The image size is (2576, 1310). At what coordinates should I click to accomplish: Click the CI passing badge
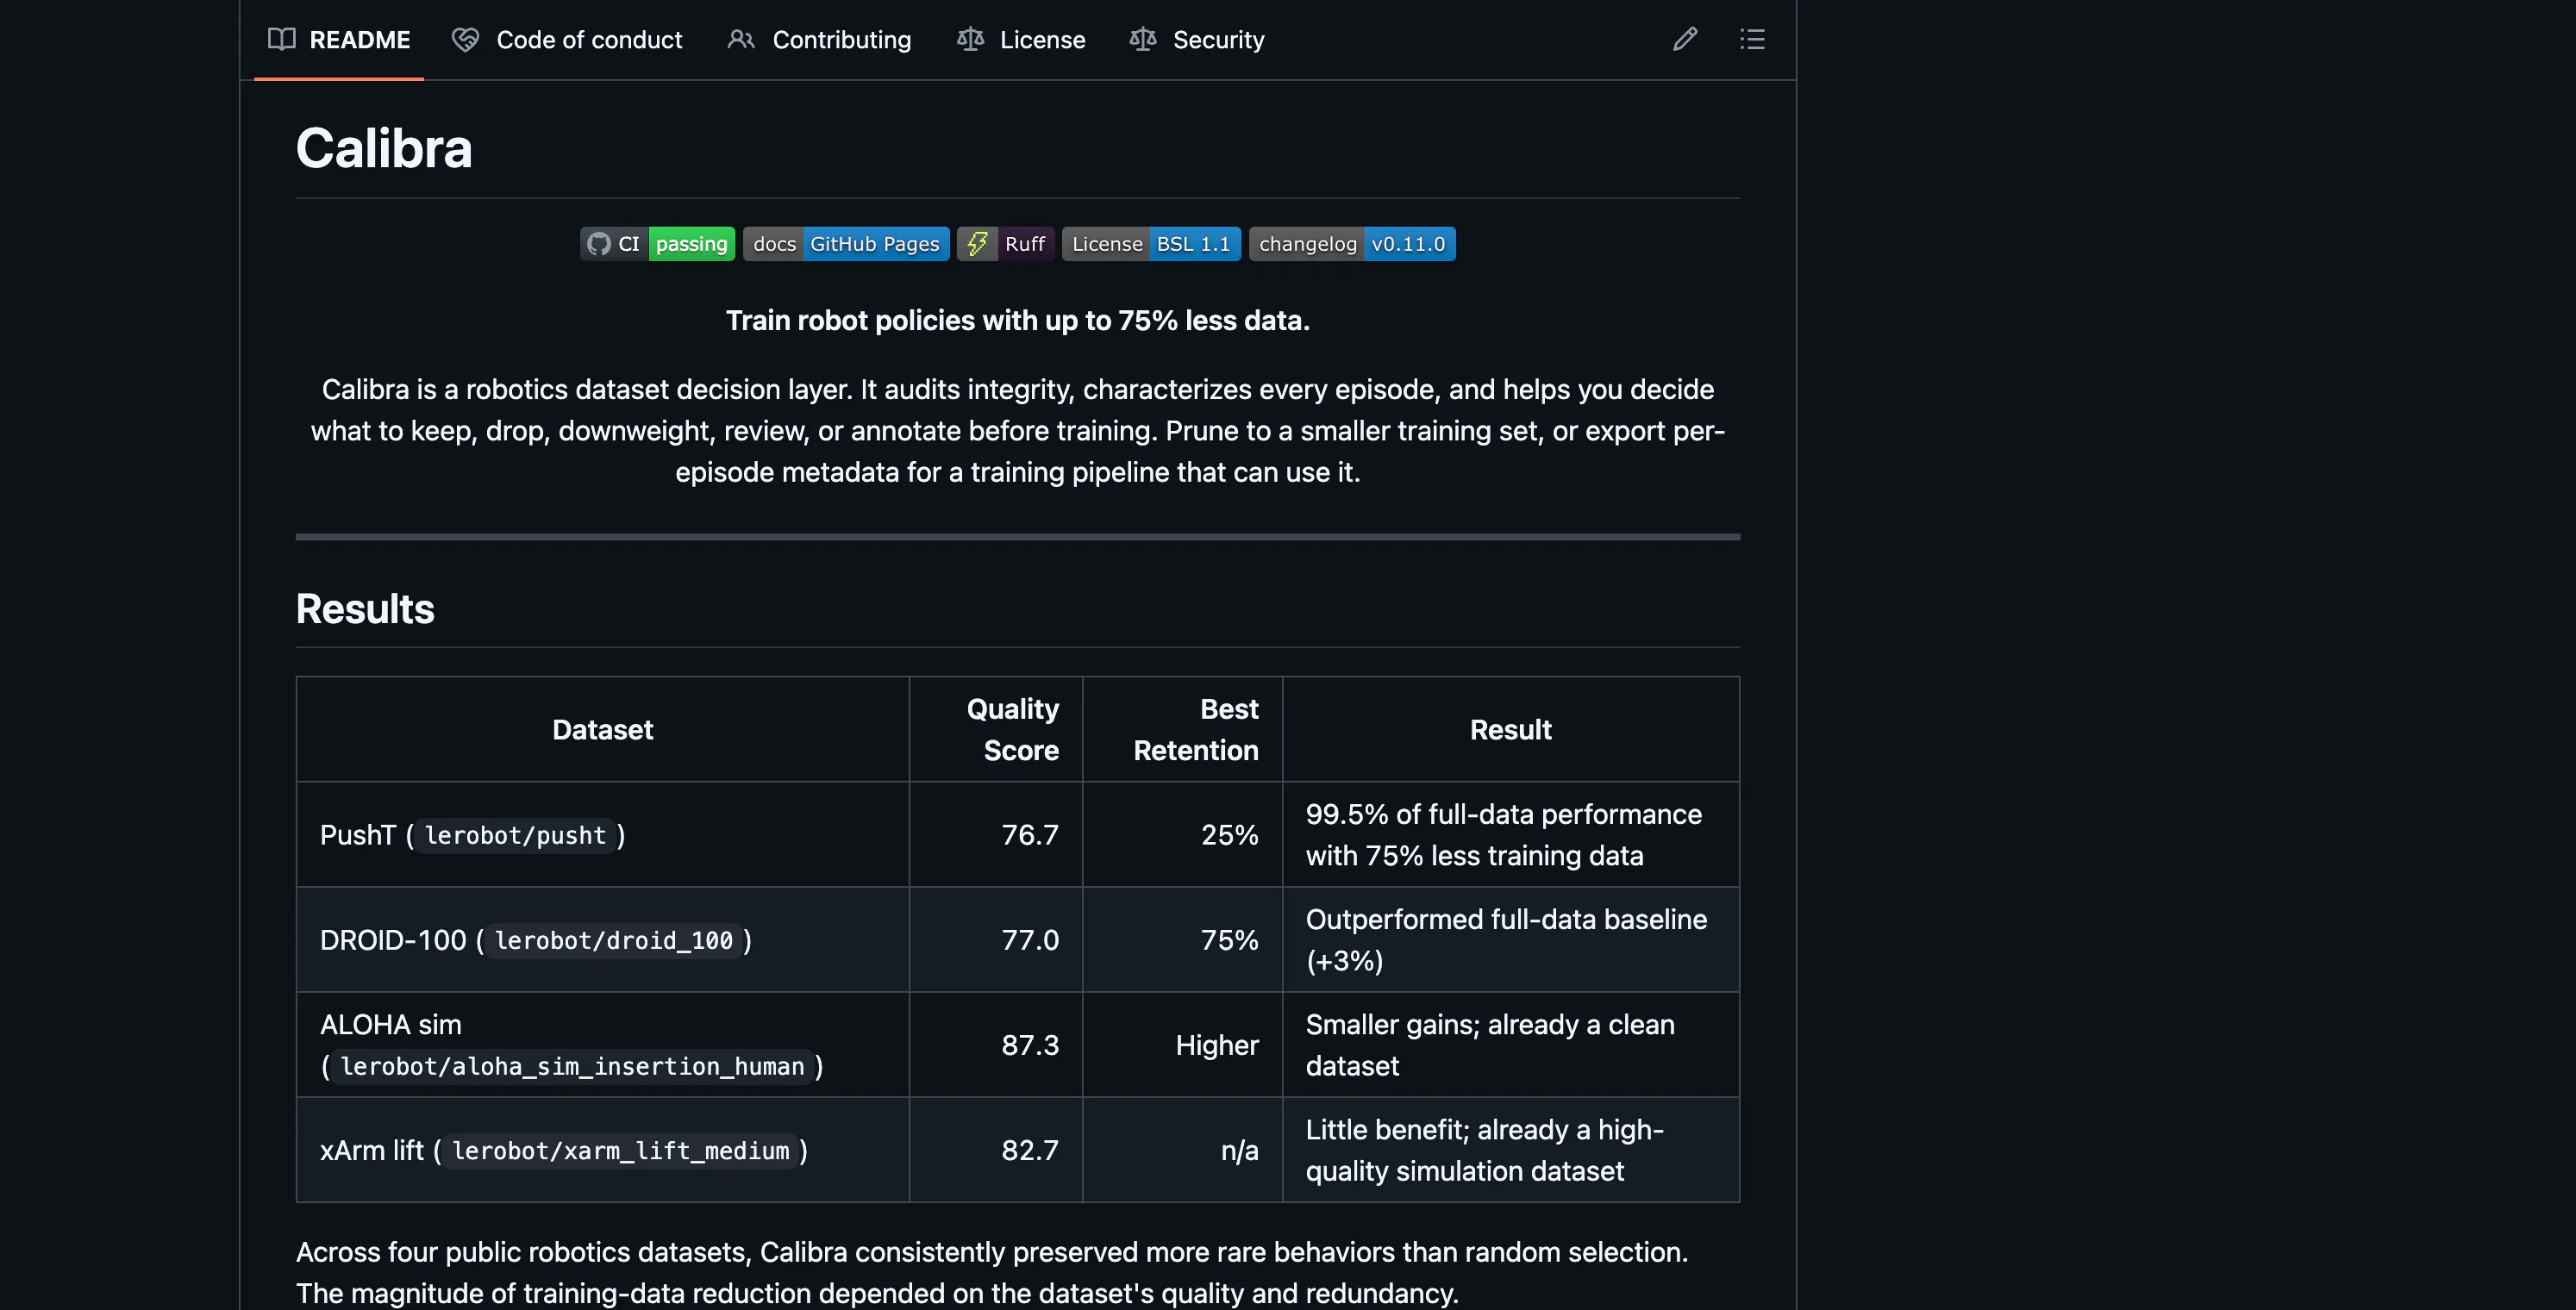(657, 244)
